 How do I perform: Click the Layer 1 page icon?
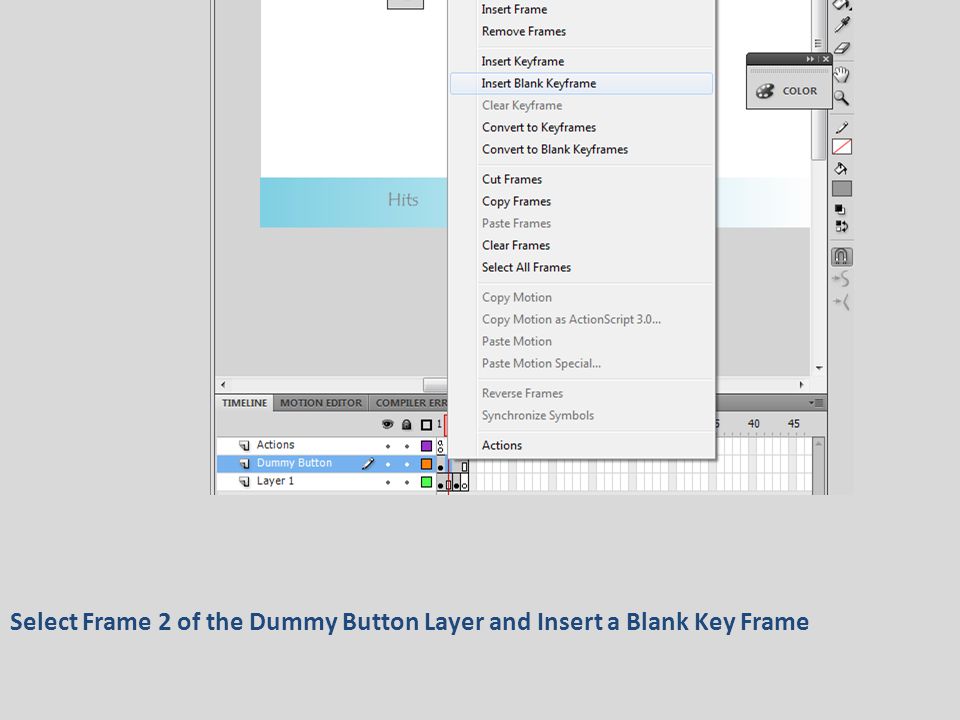pos(244,482)
